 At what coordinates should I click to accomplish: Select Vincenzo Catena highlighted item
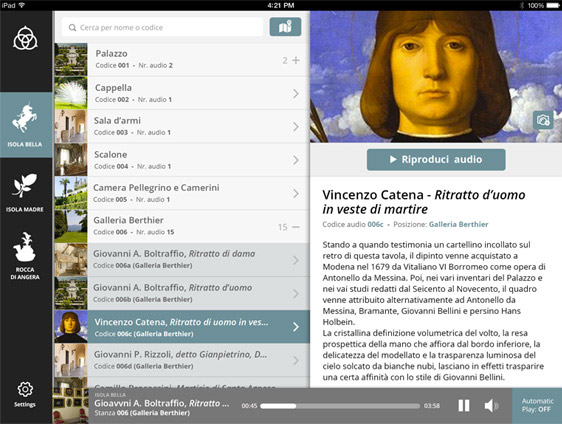182,327
